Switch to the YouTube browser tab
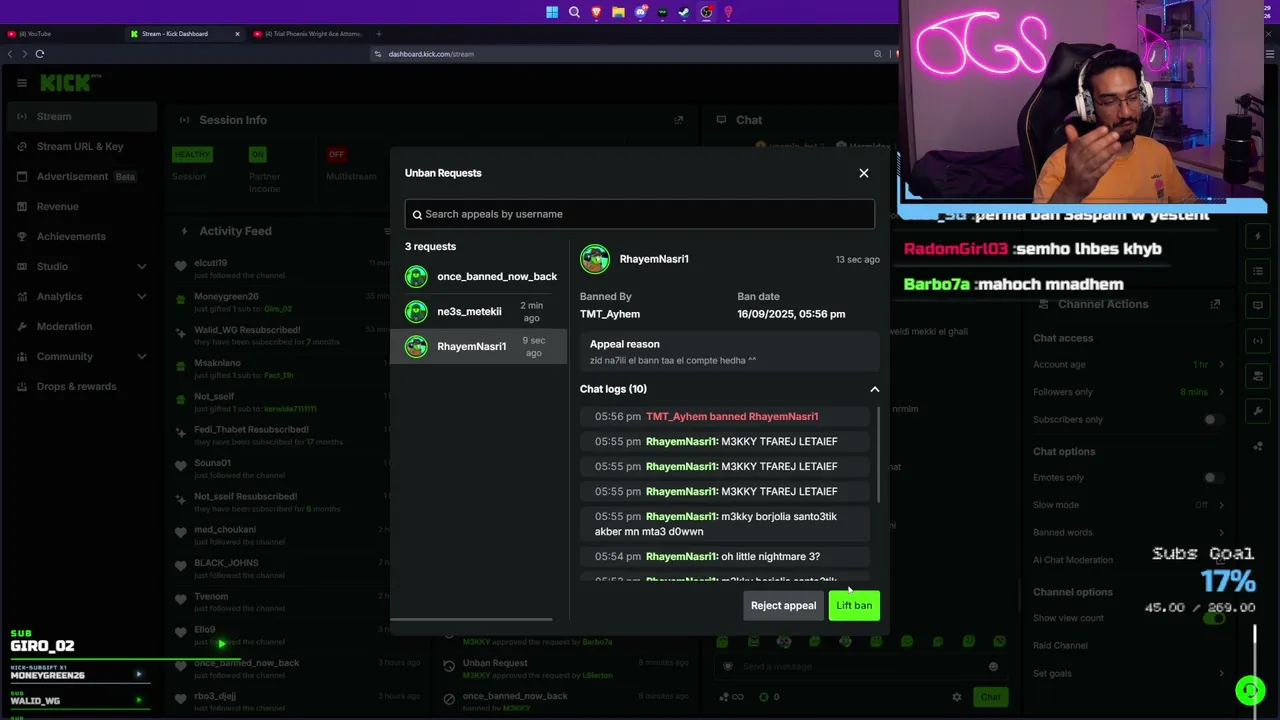The image size is (1280, 720). 62,34
